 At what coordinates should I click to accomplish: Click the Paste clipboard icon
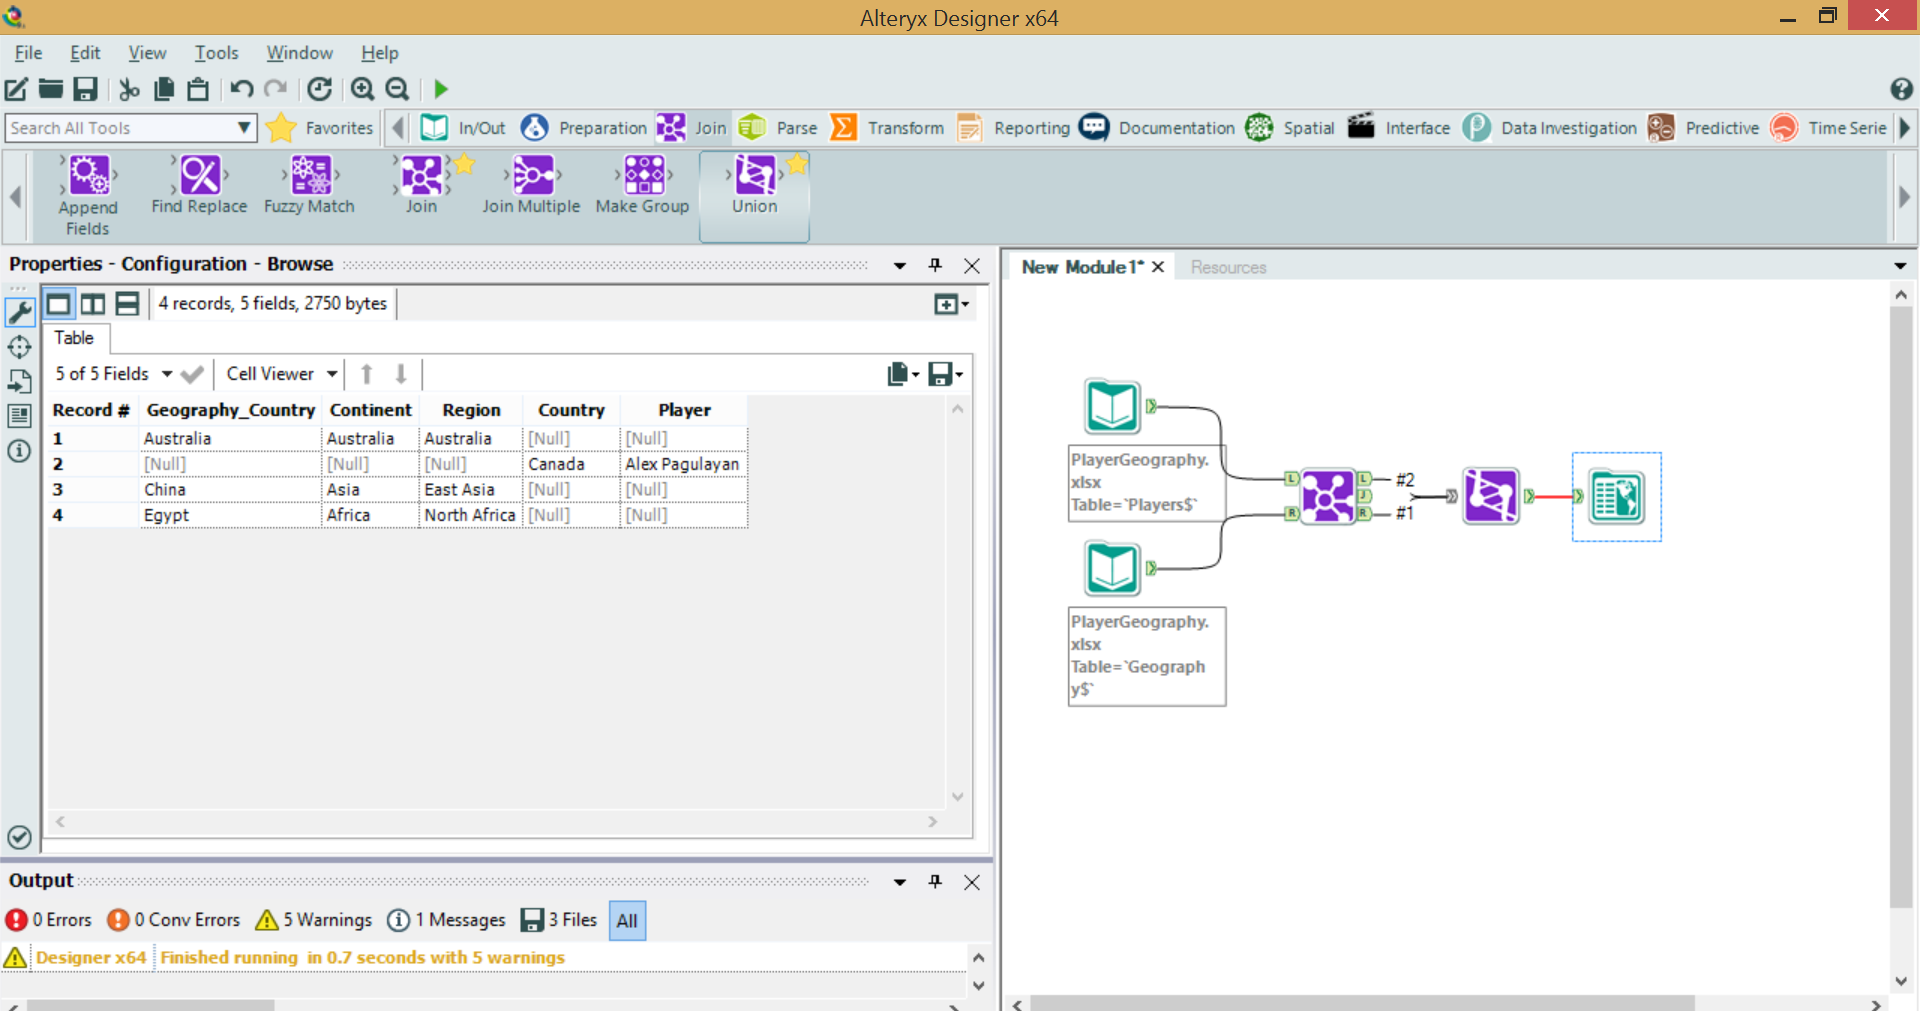[x=198, y=89]
